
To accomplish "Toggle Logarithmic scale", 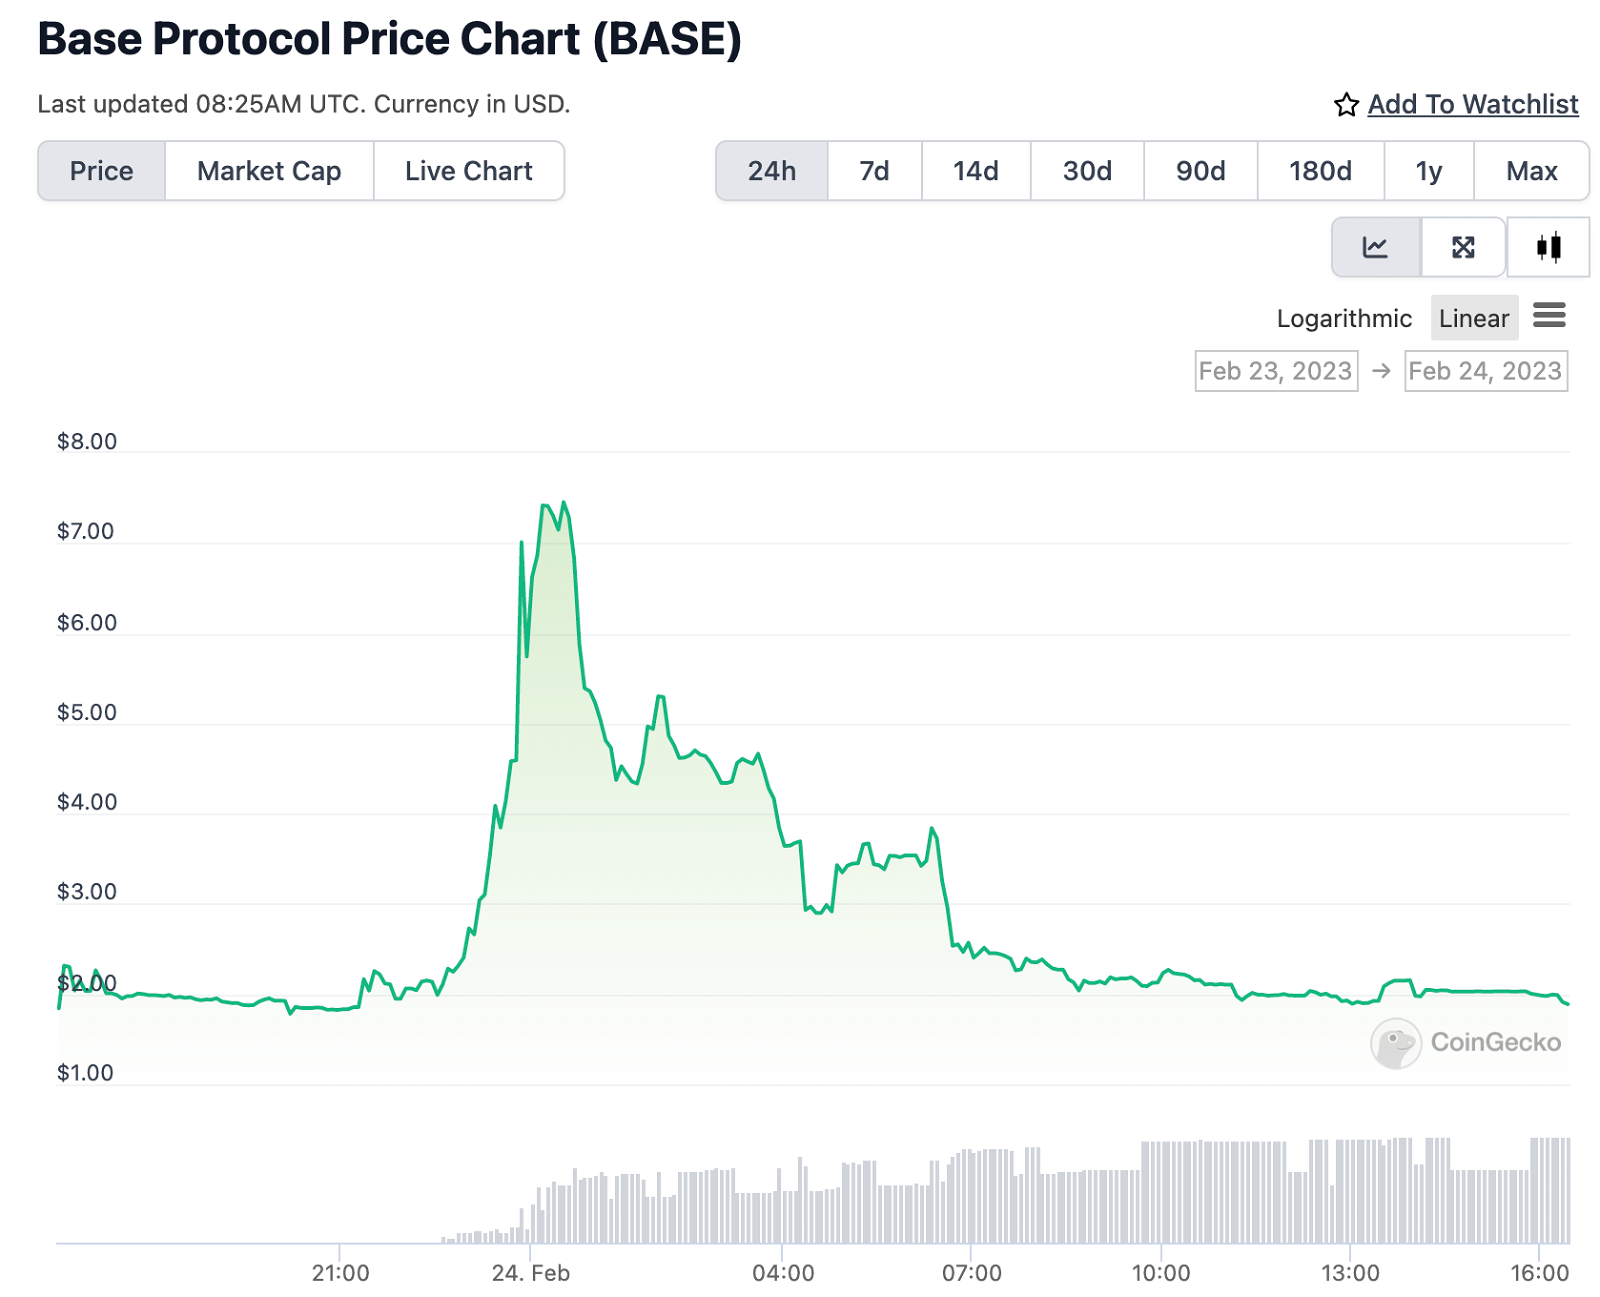I will point(1344,318).
